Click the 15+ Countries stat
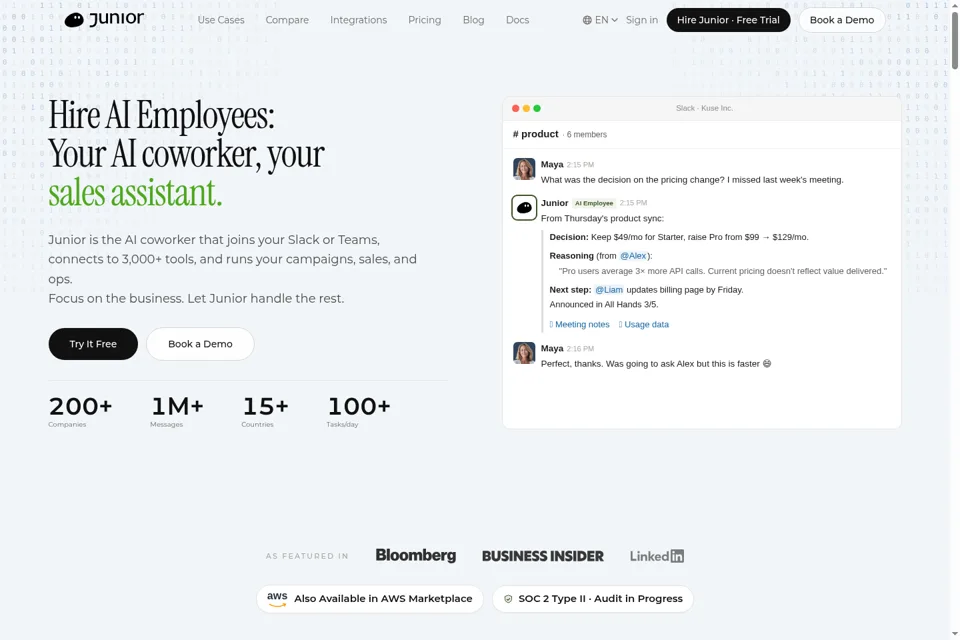960x640 pixels. click(x=265, y=412)
